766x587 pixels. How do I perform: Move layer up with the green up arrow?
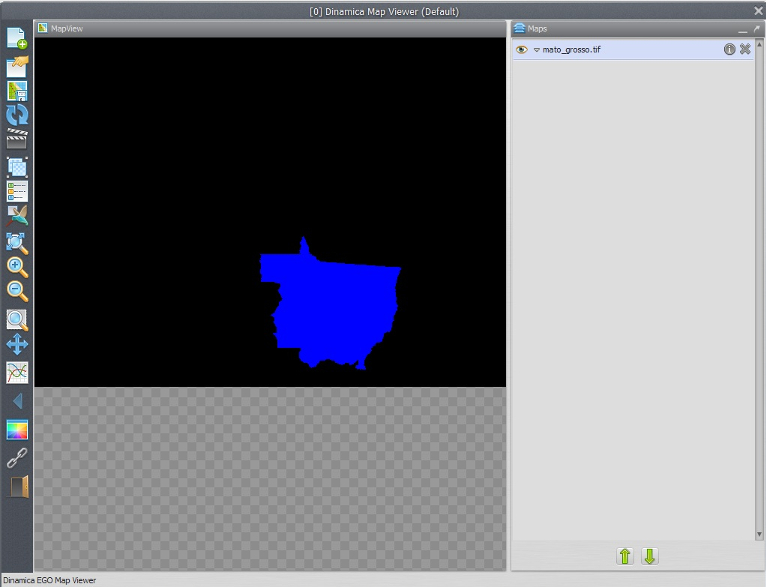click(625, 556)
